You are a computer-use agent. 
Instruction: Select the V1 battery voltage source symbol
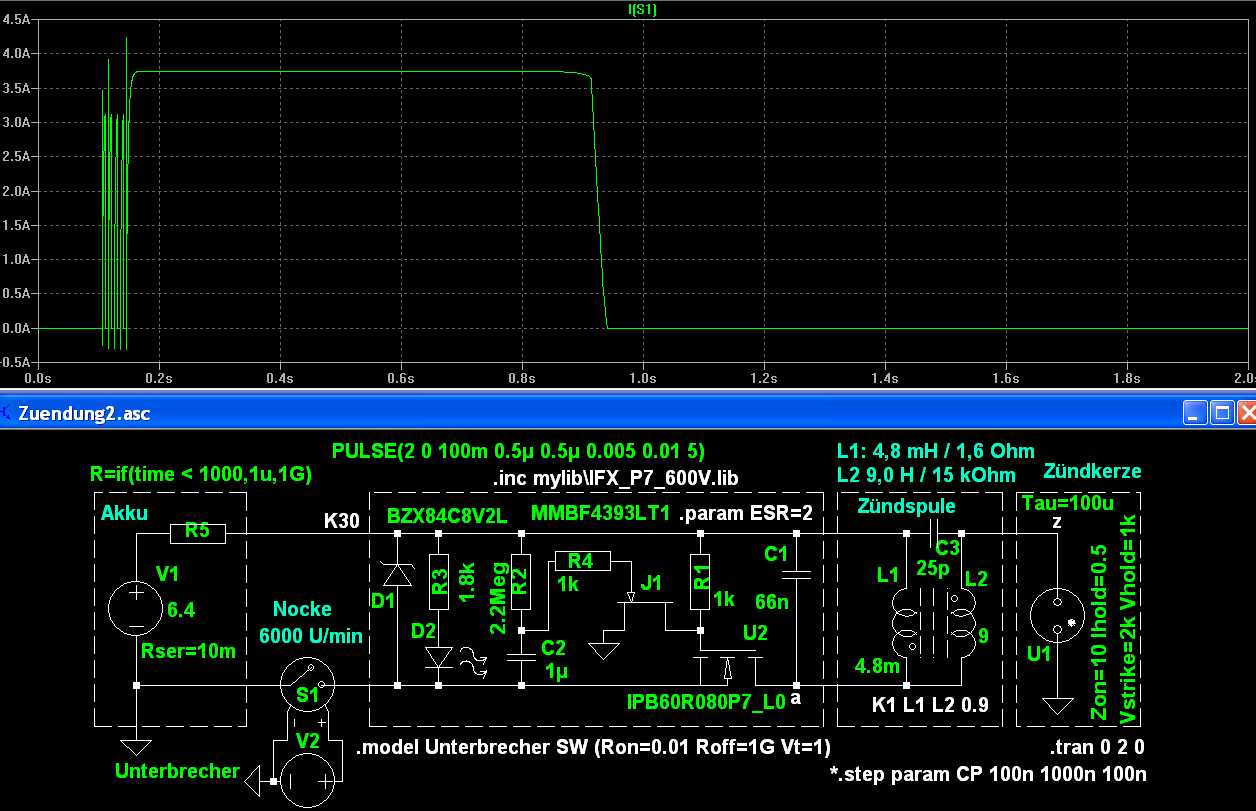(135, 609)
